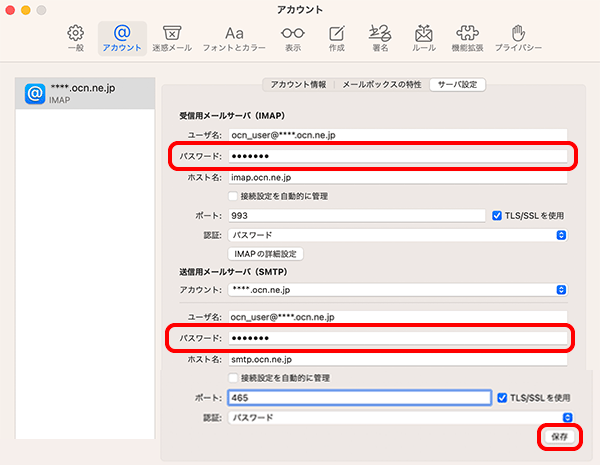600x465 pixels.
Task: Open Fonts and Colors (フォントとカラー) pane
Action: (x=234, y=38)
